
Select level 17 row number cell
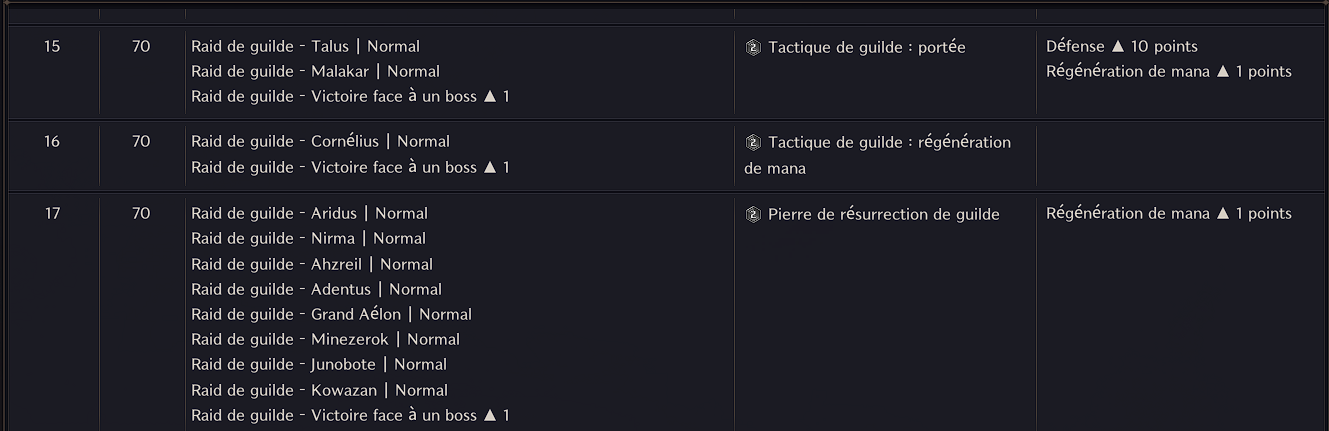tap(52, 213)
